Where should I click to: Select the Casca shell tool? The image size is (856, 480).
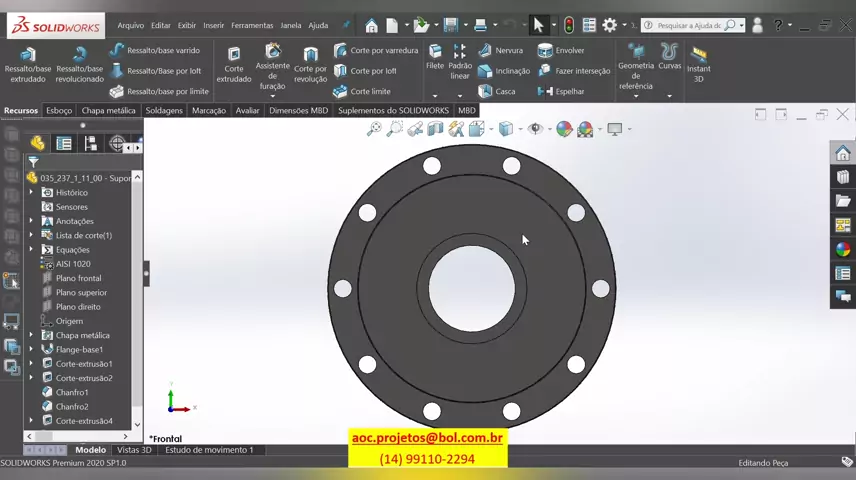pos(497,91)
